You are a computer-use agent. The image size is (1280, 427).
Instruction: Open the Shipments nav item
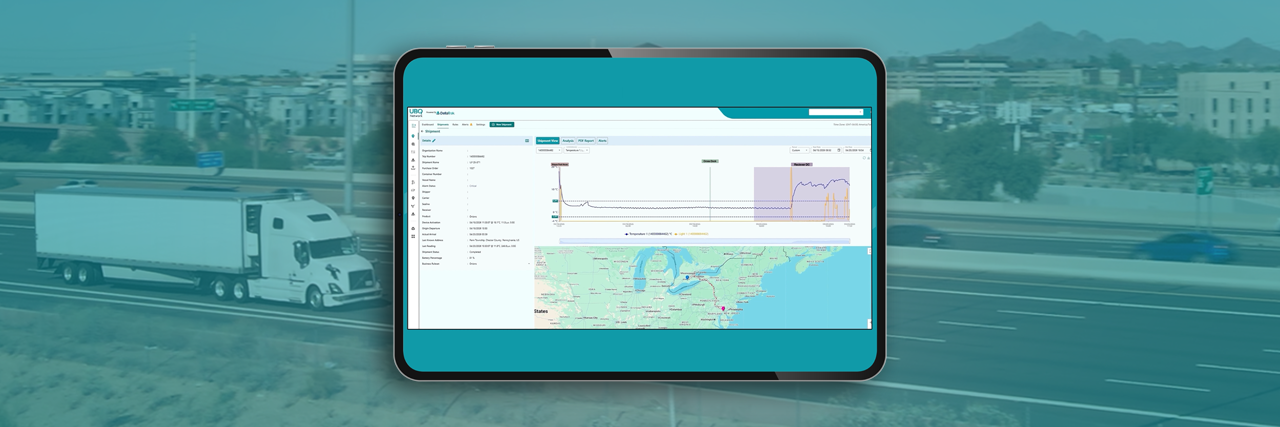point(443,124)
